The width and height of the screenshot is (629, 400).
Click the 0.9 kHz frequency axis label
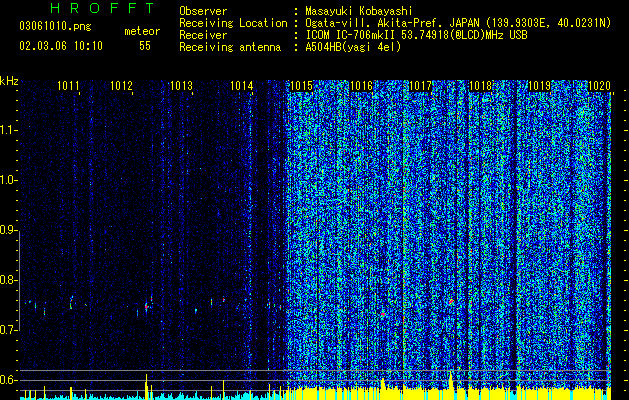[x=9, y=230]
